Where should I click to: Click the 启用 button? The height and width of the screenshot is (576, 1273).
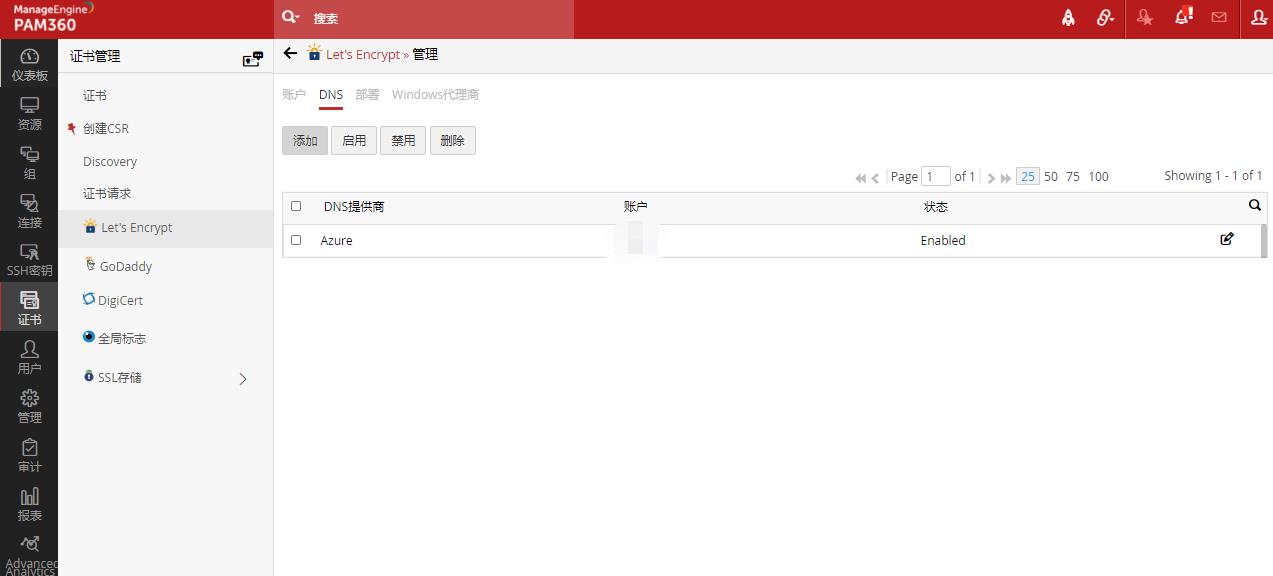pyautogui.click(x=354, y=141)
